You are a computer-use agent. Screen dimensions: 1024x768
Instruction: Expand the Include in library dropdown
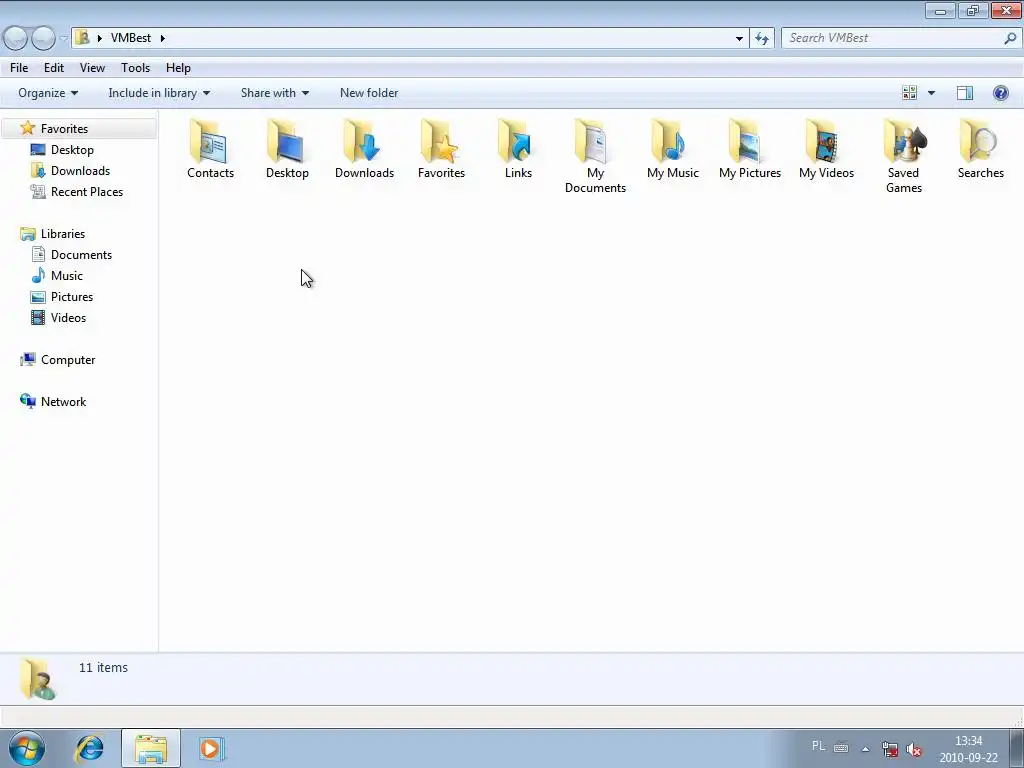click(x=159, y=93)
